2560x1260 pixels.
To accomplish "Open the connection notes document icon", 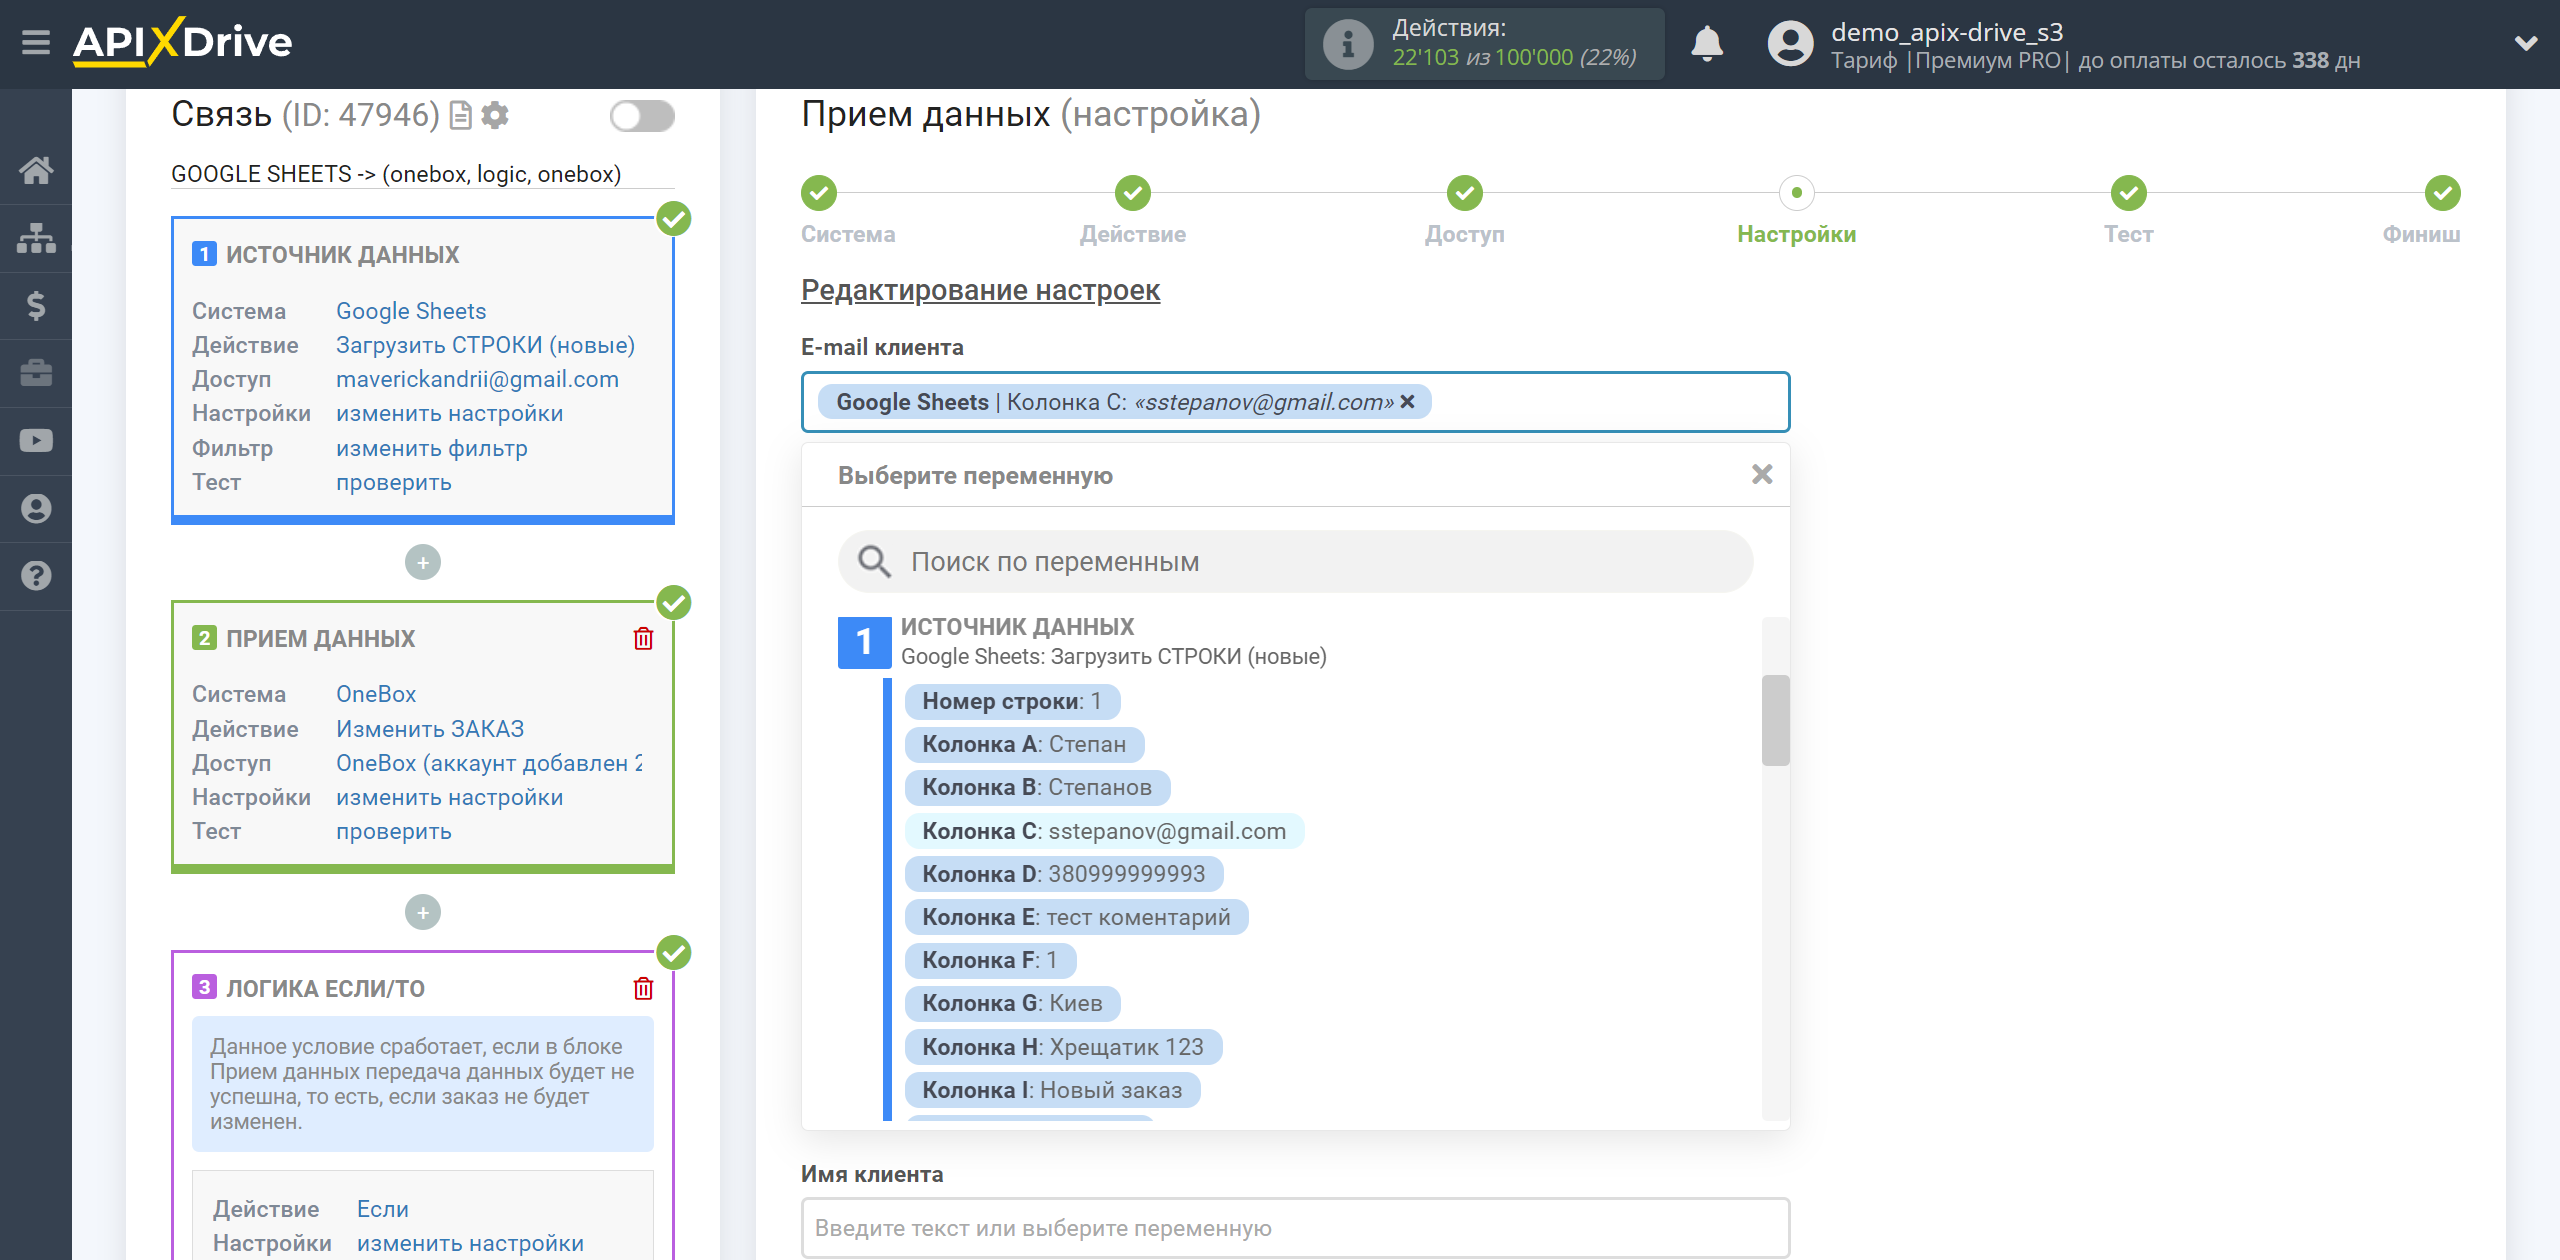I will tap(460, 116).
